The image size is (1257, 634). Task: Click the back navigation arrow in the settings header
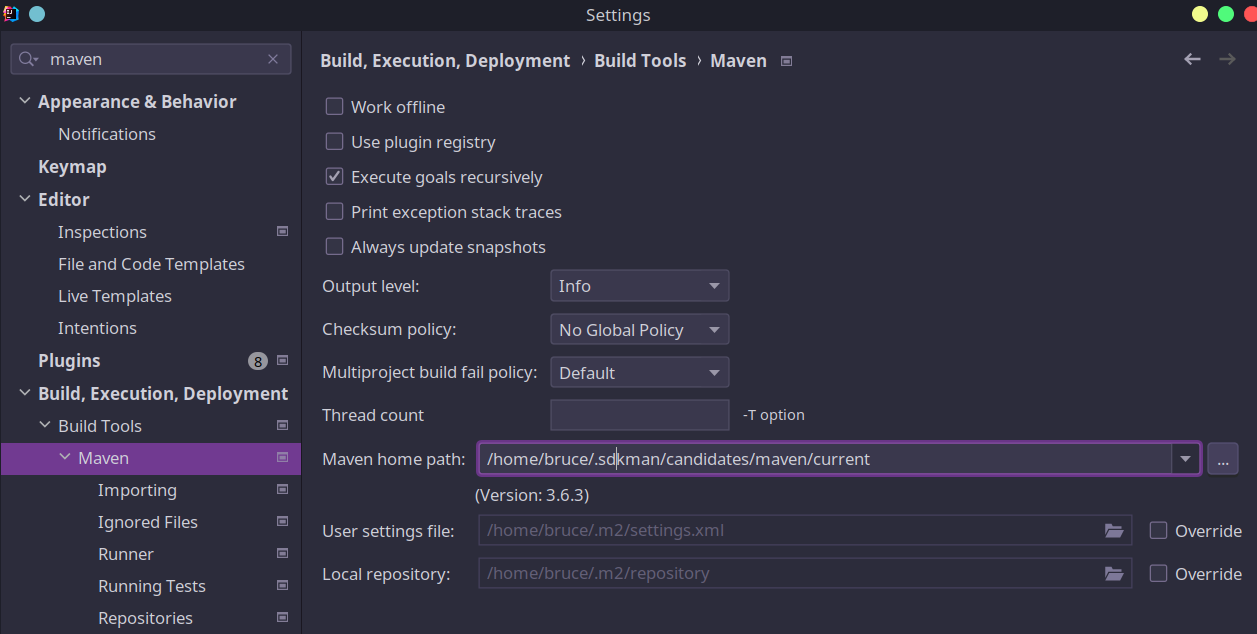coord(1191,60)
